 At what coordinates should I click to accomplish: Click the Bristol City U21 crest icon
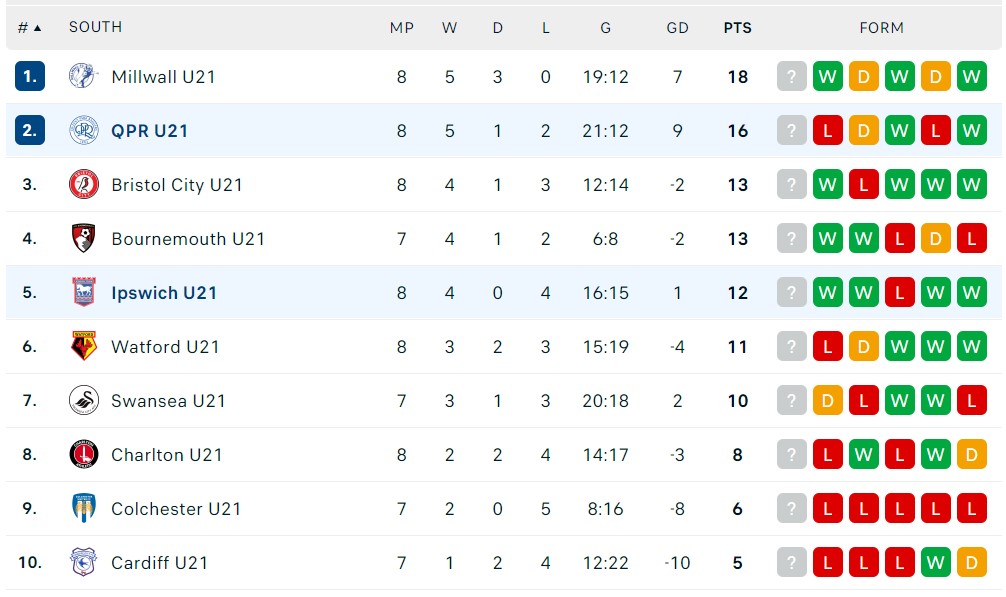click(84, 184)
